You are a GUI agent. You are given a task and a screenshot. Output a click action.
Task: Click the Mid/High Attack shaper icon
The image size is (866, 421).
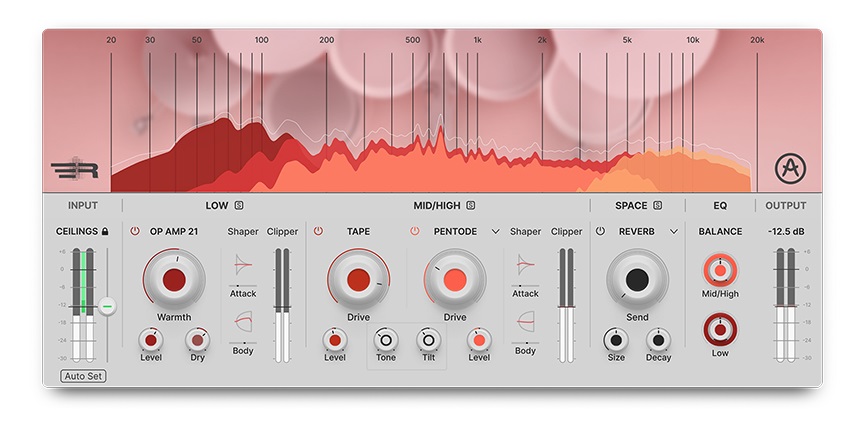click(525, 265)
